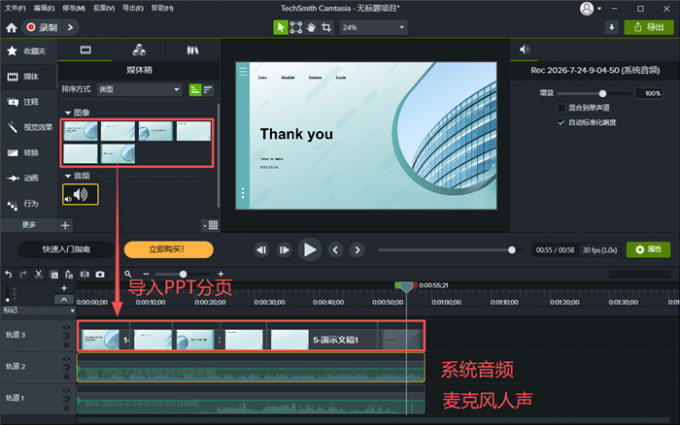680x425 pixels.
Task: Click the timeline zoom magnifier icon
Action: point(128,274)
